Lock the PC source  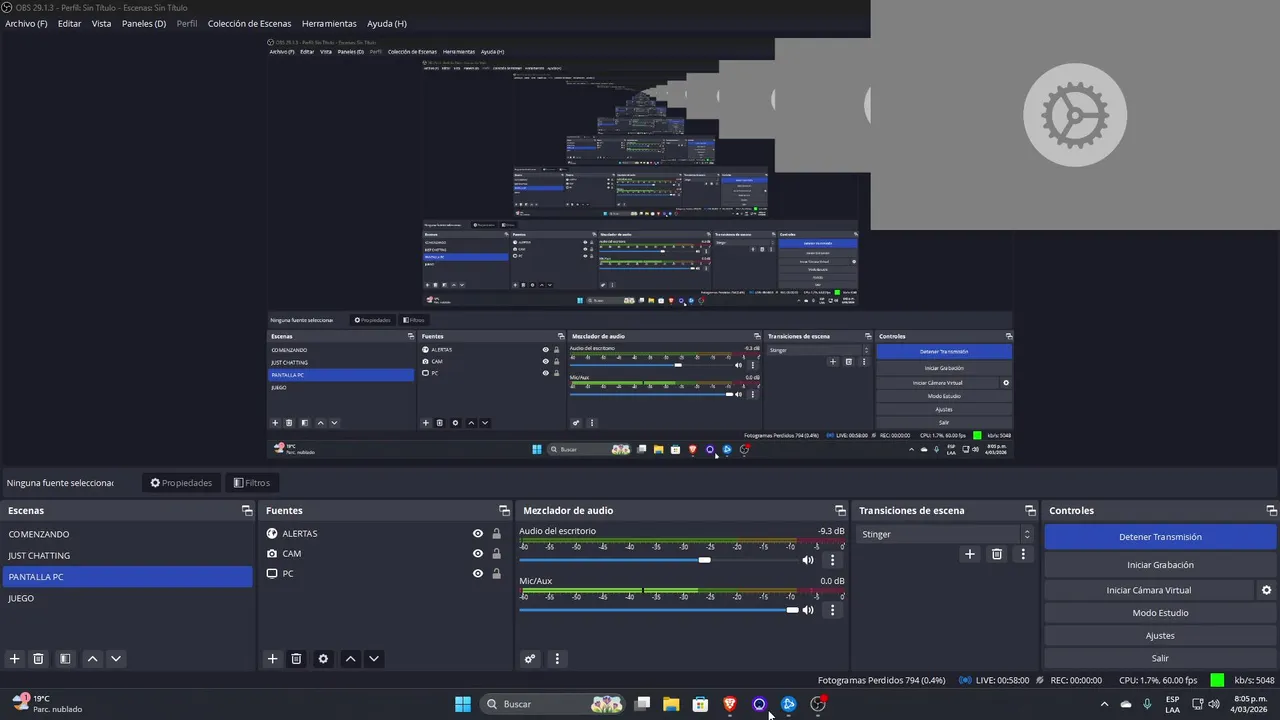click(496, 574)
